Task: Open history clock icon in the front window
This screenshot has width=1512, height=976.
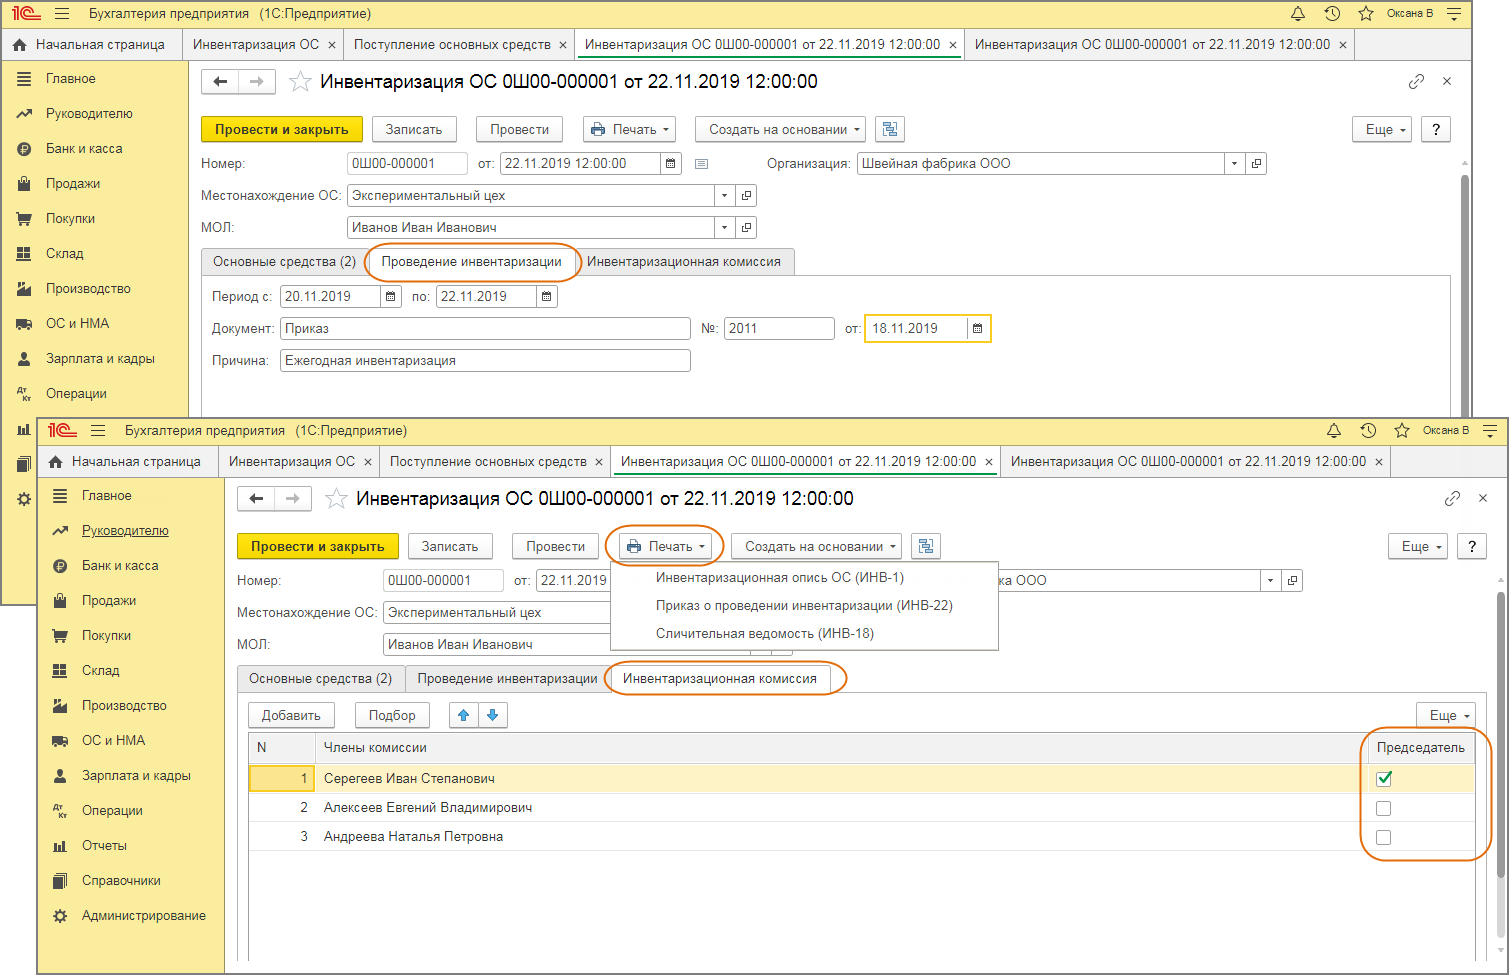Action: click(1368, 431)
